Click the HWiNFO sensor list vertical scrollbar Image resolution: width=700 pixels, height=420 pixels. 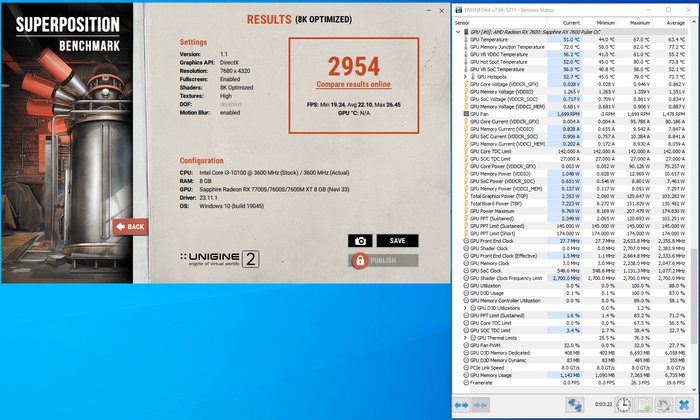[694, 296]
